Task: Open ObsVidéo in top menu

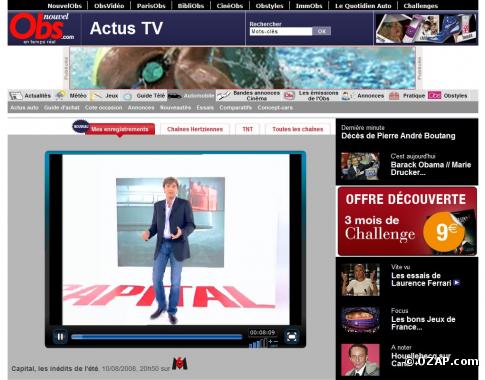Action: [x=109, y=6]
